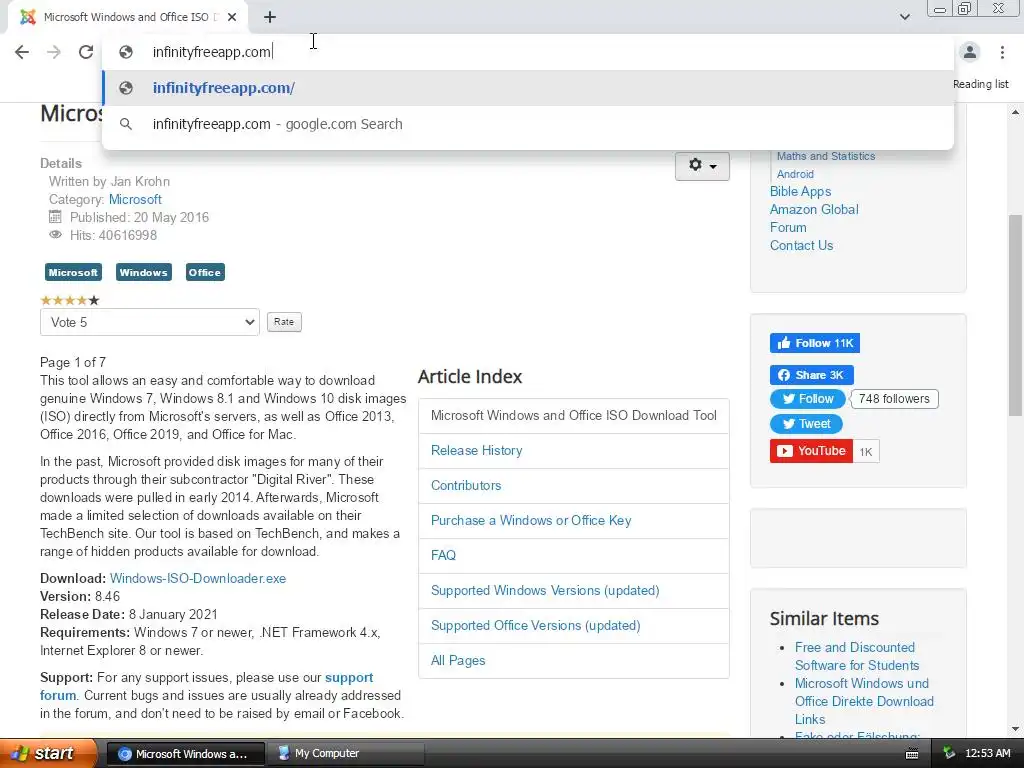This screenshot has height=768, width=1024.
Task: Open FAQ in Article Index
Action: [x=443, y=556]
